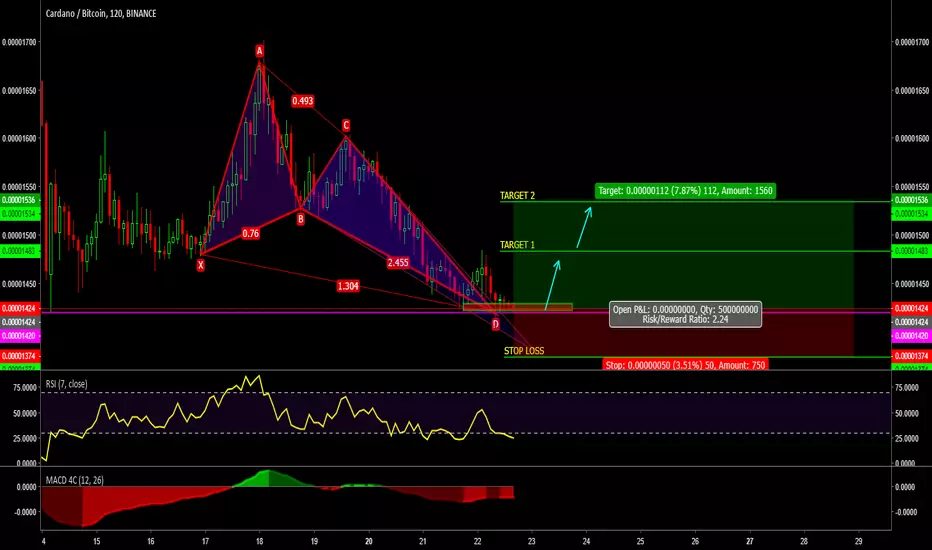Screen dimensions: 932x550
Task: Click 0.00001500 on the left price axis
Action: pos(19,235)
